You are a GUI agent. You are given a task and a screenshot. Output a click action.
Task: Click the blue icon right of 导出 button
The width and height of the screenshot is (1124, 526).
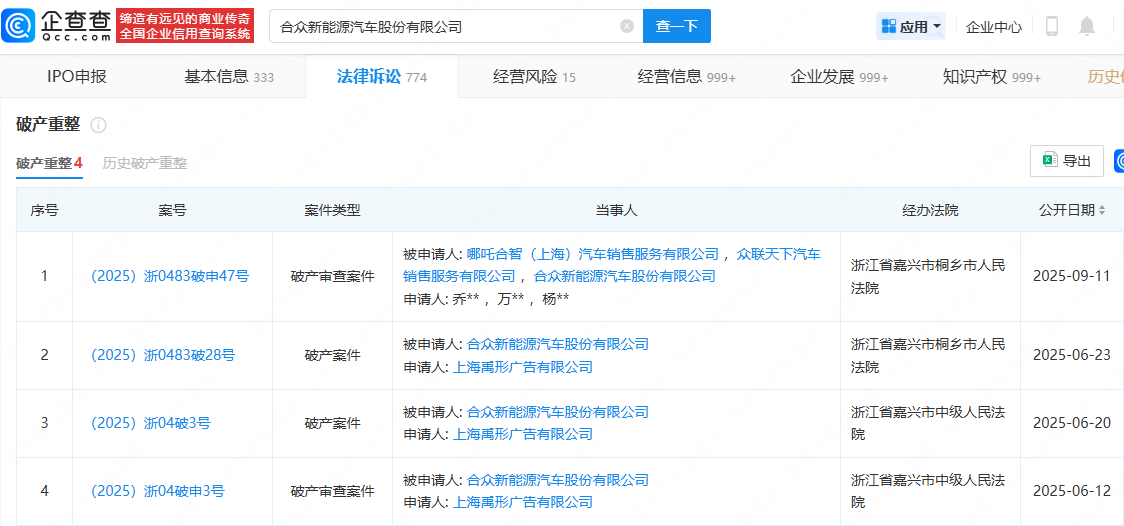click(x=1119, y=161)
